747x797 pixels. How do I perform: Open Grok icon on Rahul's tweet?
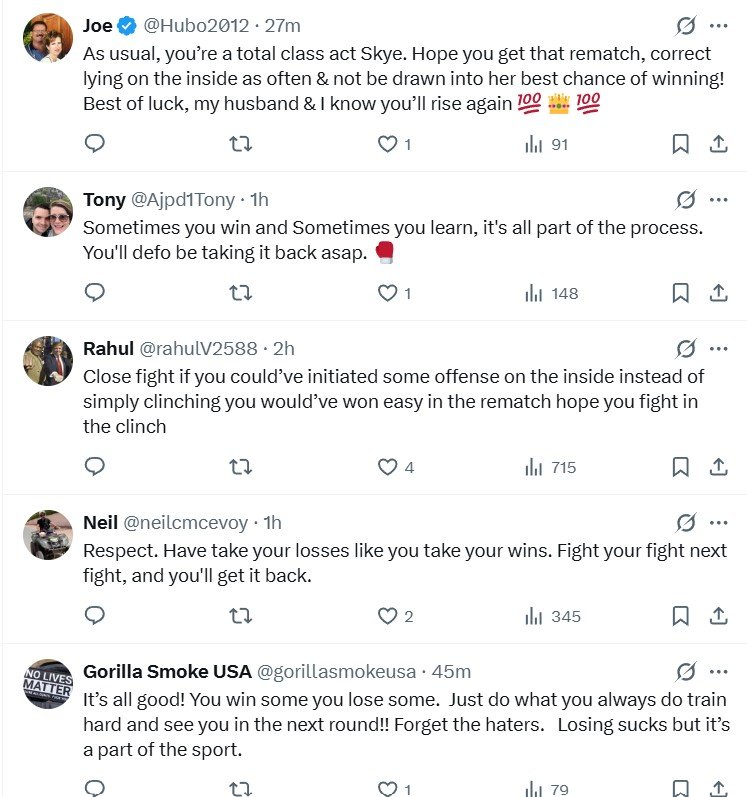[686, 348]
